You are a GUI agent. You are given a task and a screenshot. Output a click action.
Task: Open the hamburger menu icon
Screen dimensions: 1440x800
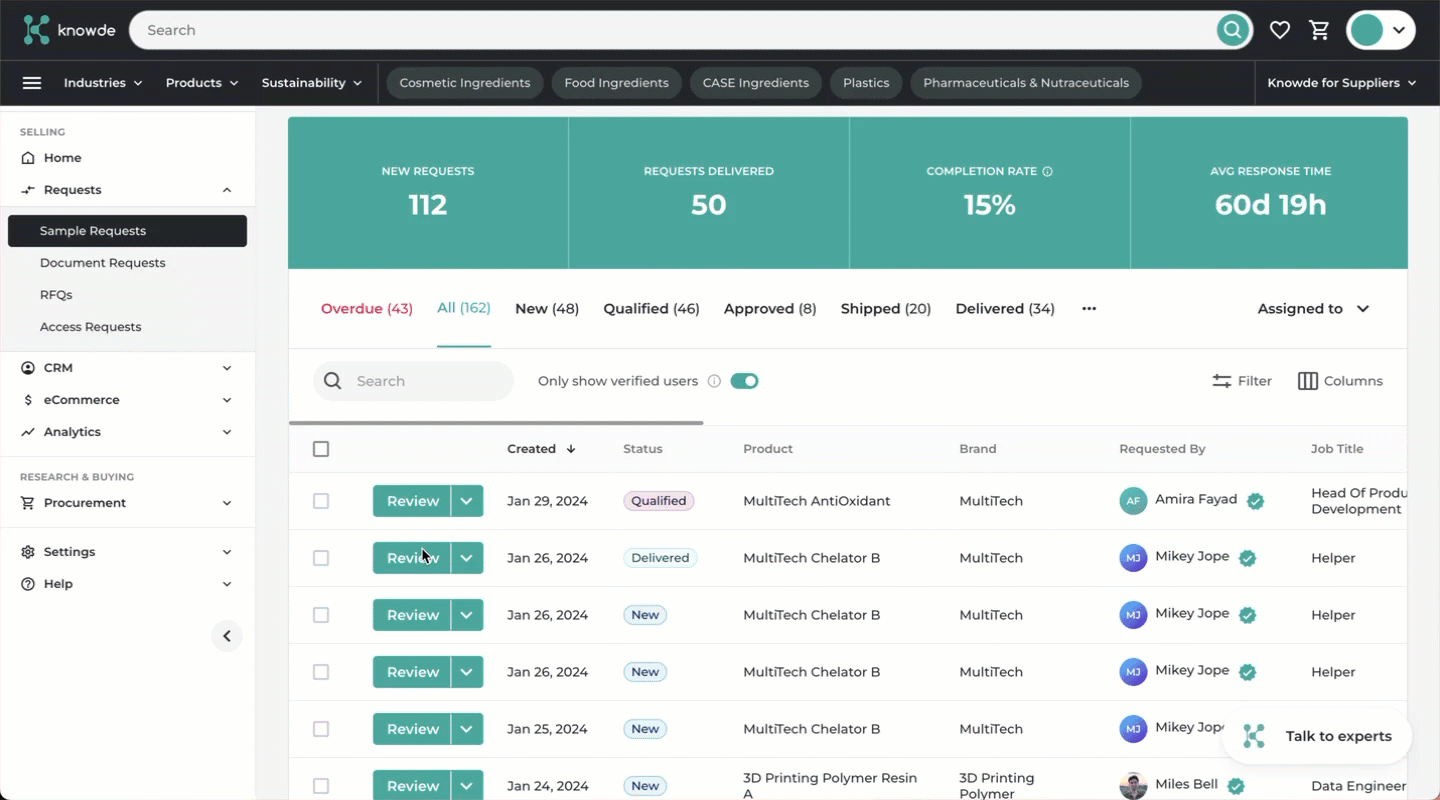pos(32,83)
